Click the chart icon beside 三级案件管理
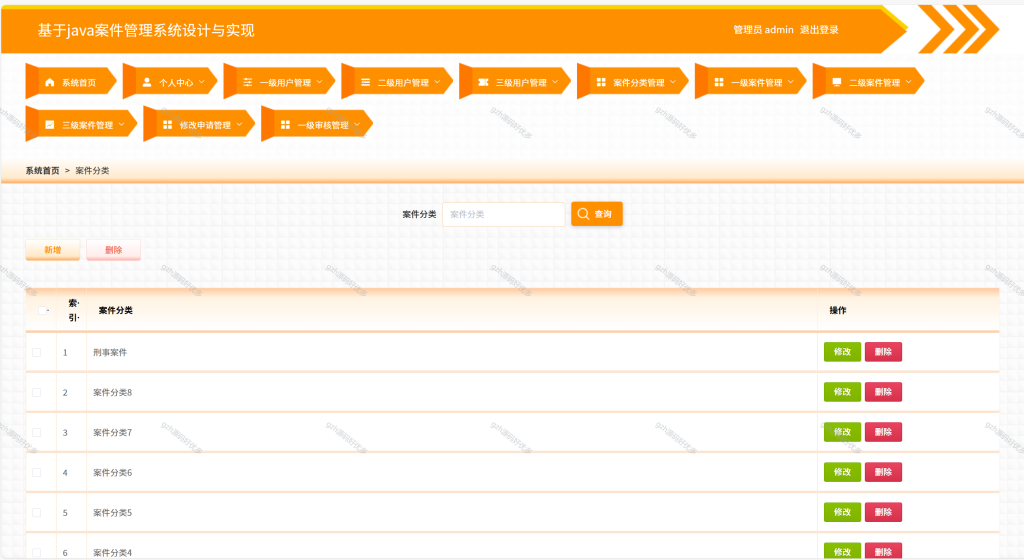This screenshot has width=1024, height=560. point(50,125)
